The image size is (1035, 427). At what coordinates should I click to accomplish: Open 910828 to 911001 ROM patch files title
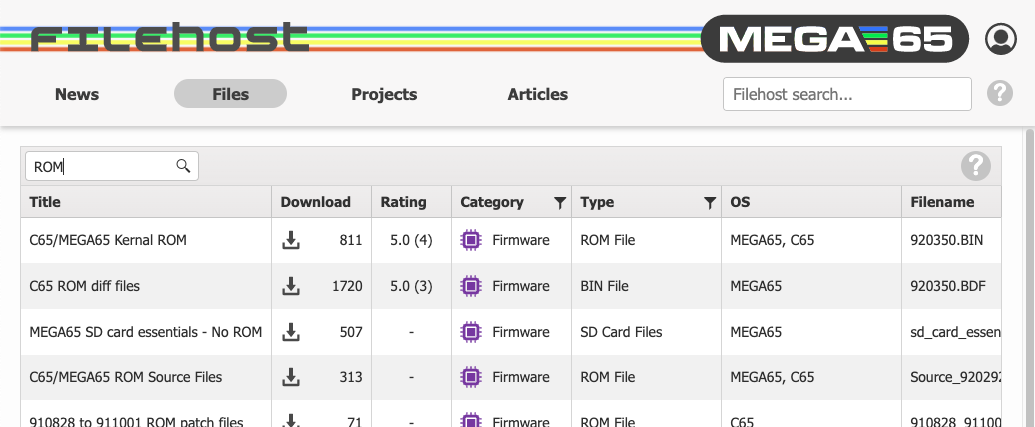136,421
